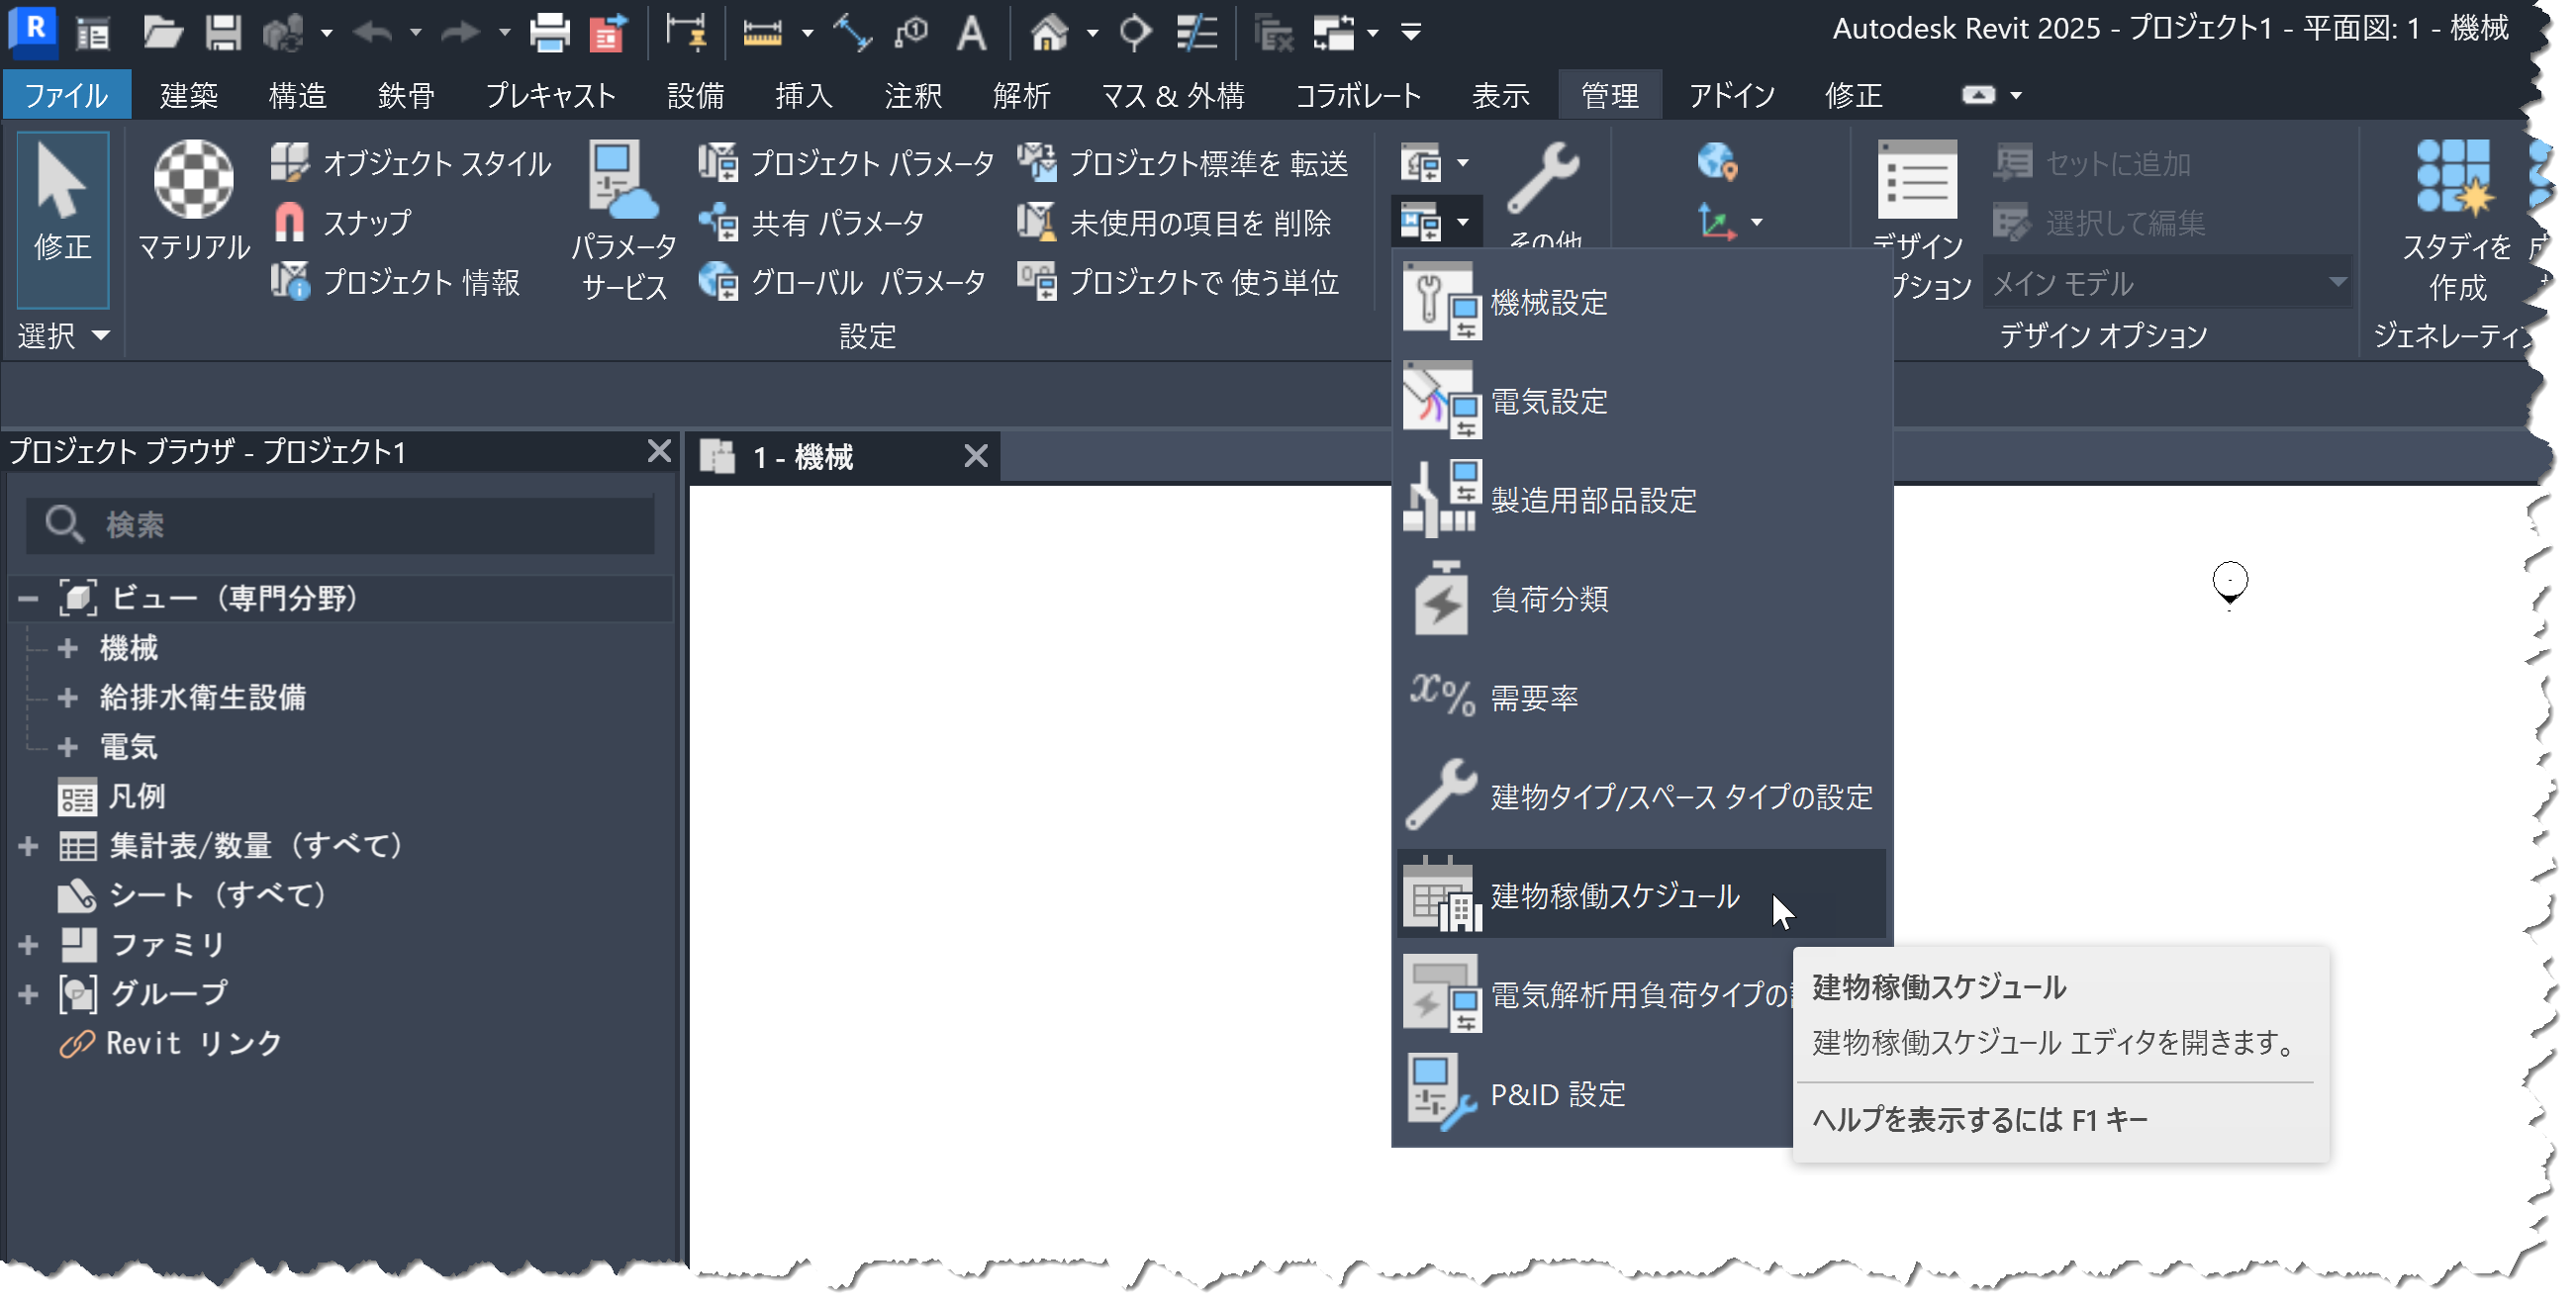The width and height of the screenshot is (2576, 1307).
Task: Choose Demand Factors (需要率) menu item
Action: 1640,697
